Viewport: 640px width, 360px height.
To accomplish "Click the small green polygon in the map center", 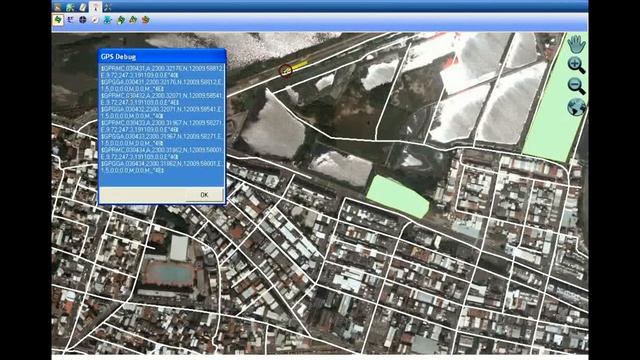I will [398, 197].
